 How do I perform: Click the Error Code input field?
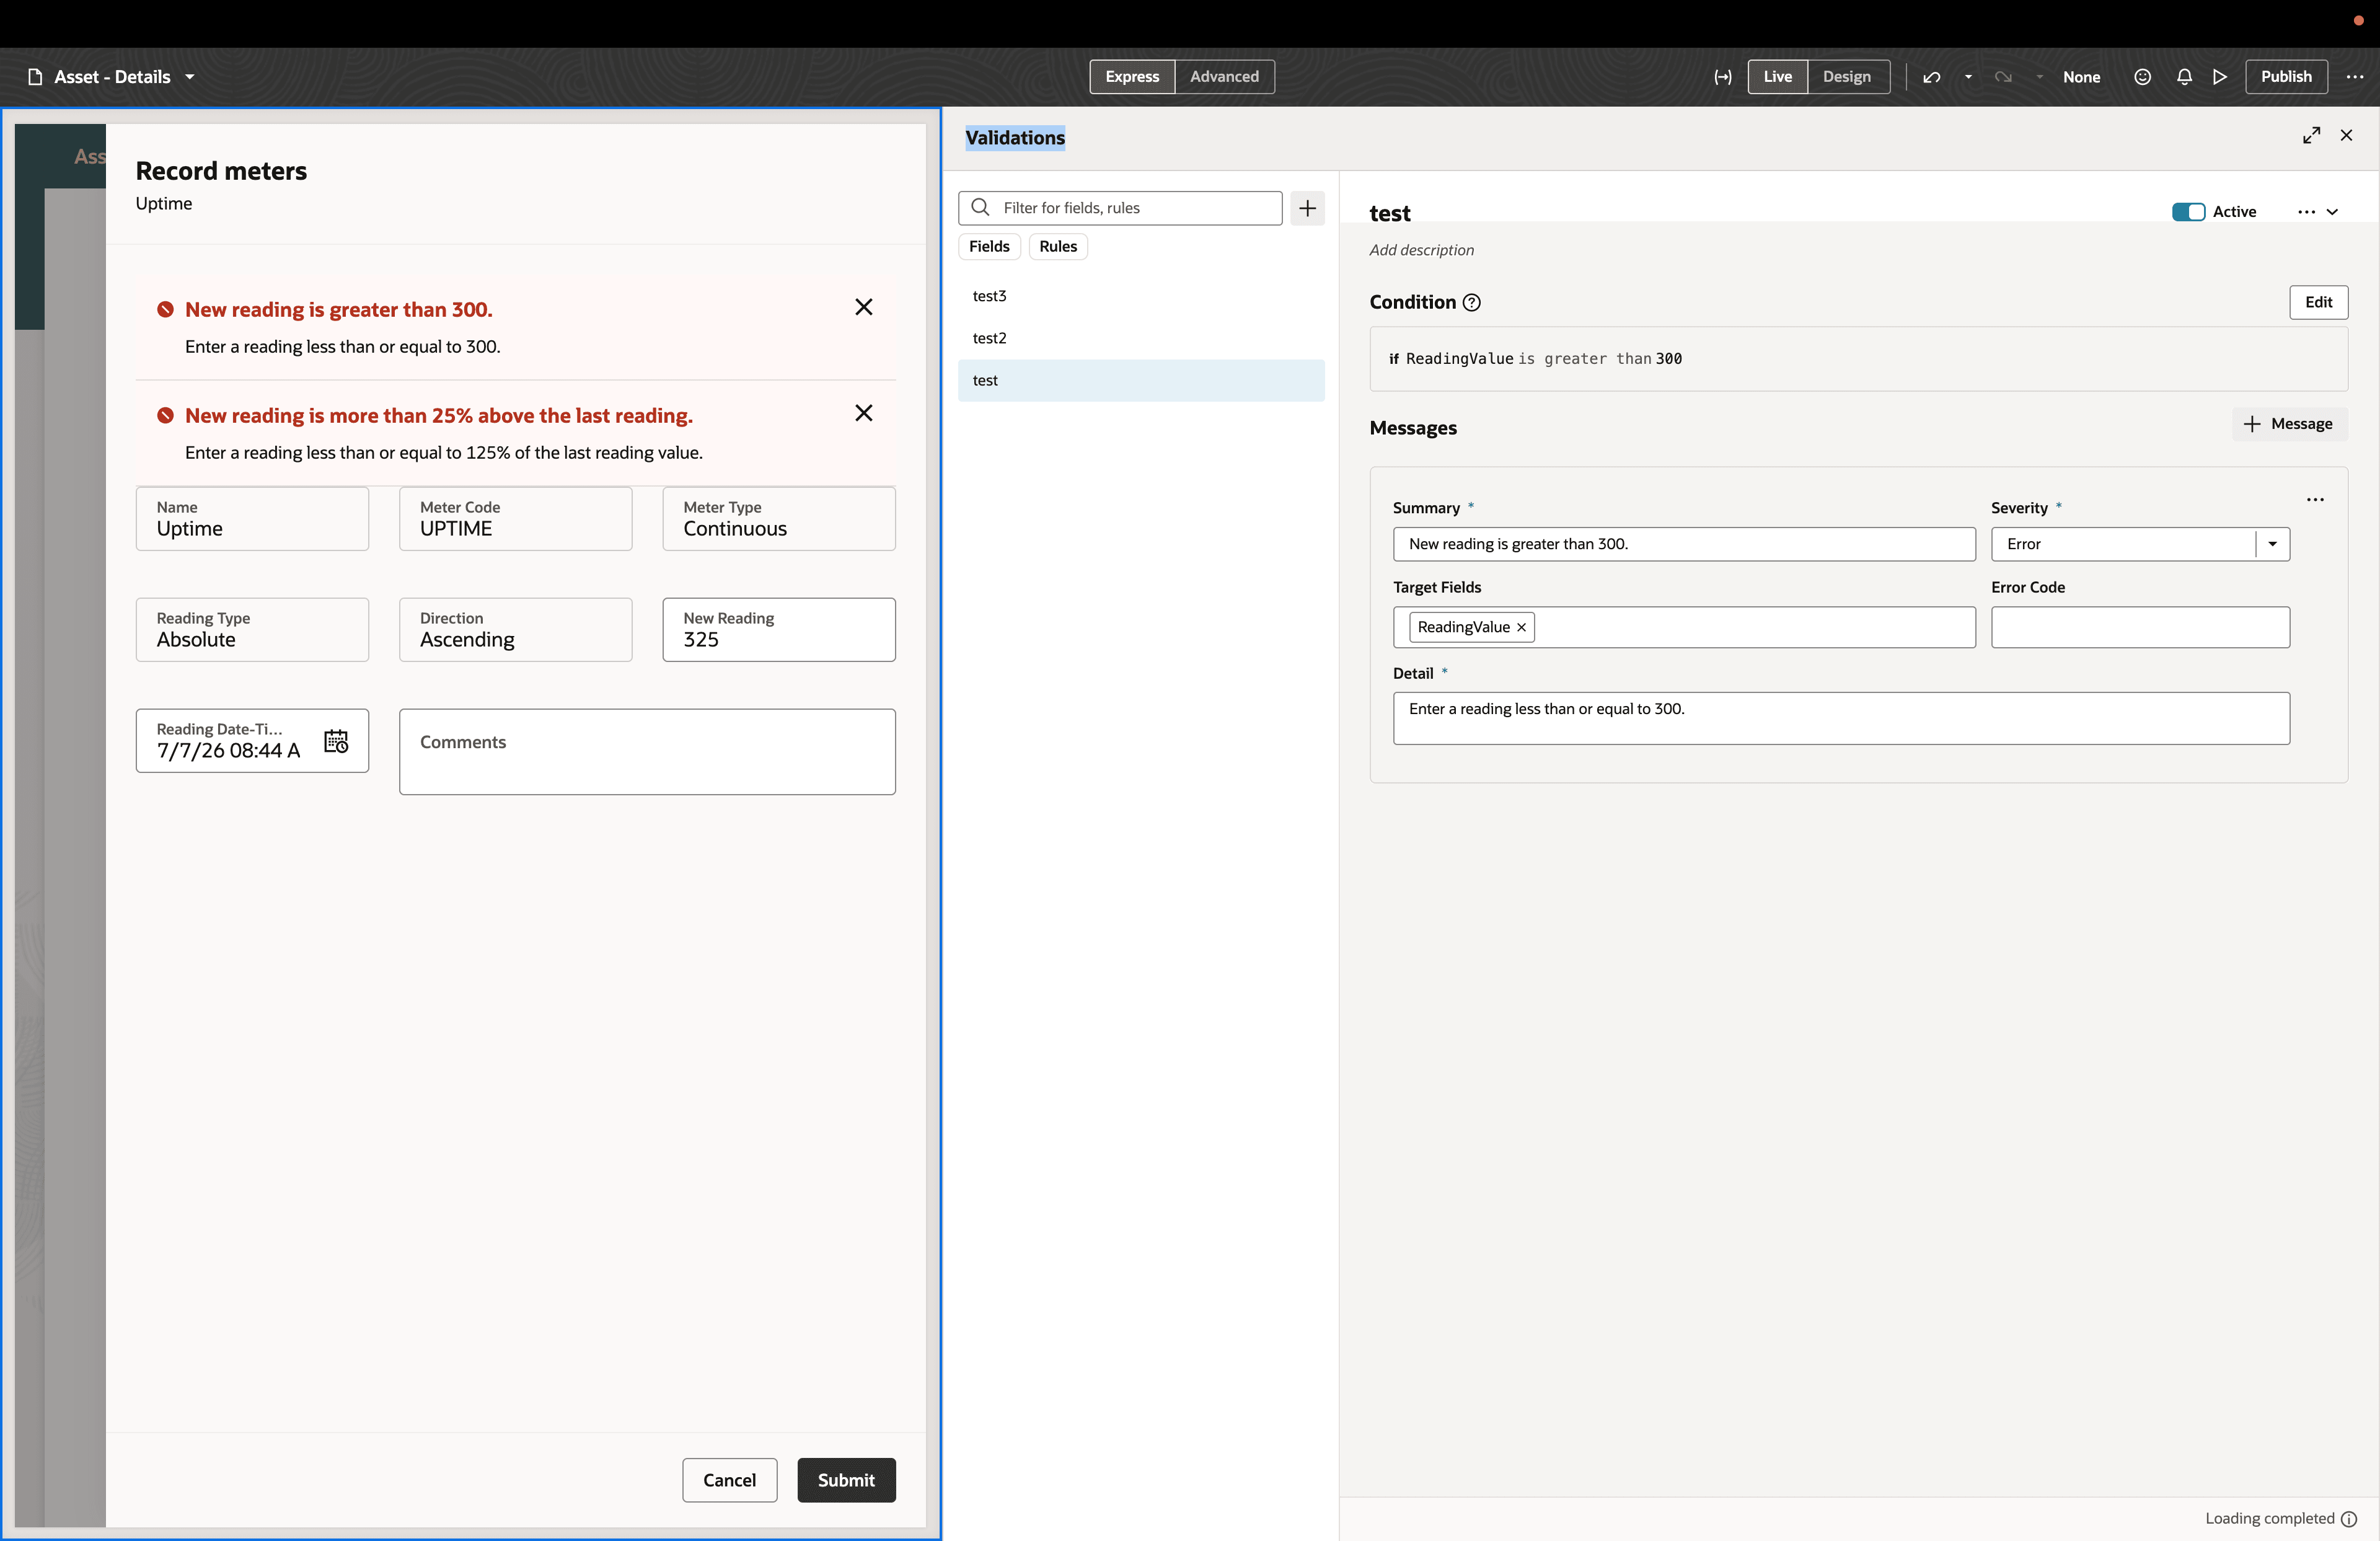2140,627
